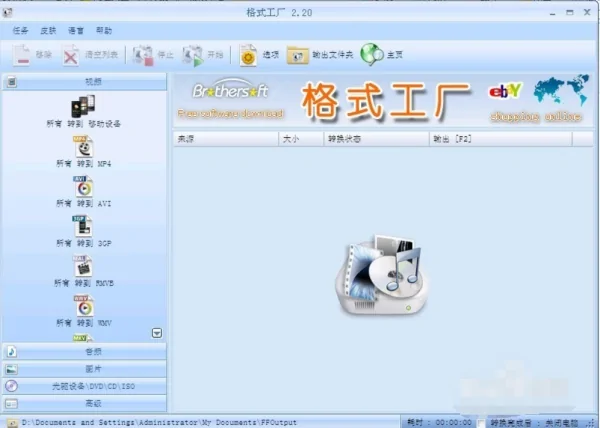Click the 关闭电脑 text in status bar
The height and width of the screenshot is (428, 600).
pos(562,423)
